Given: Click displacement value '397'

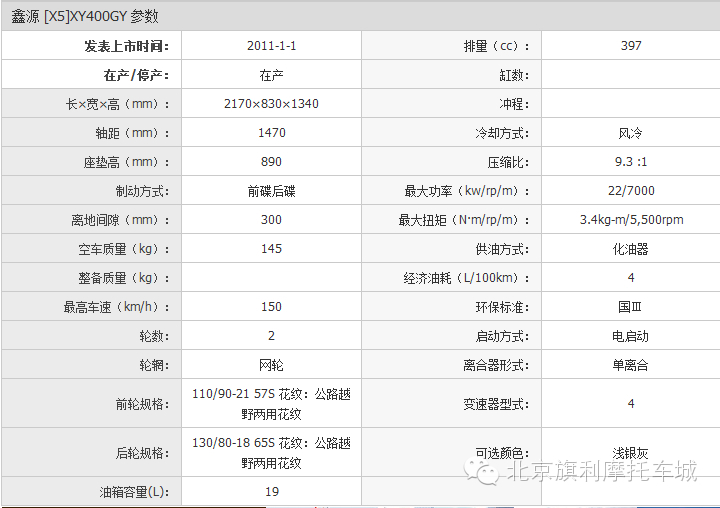Looking at the screenshot, I should click(631, 45).
